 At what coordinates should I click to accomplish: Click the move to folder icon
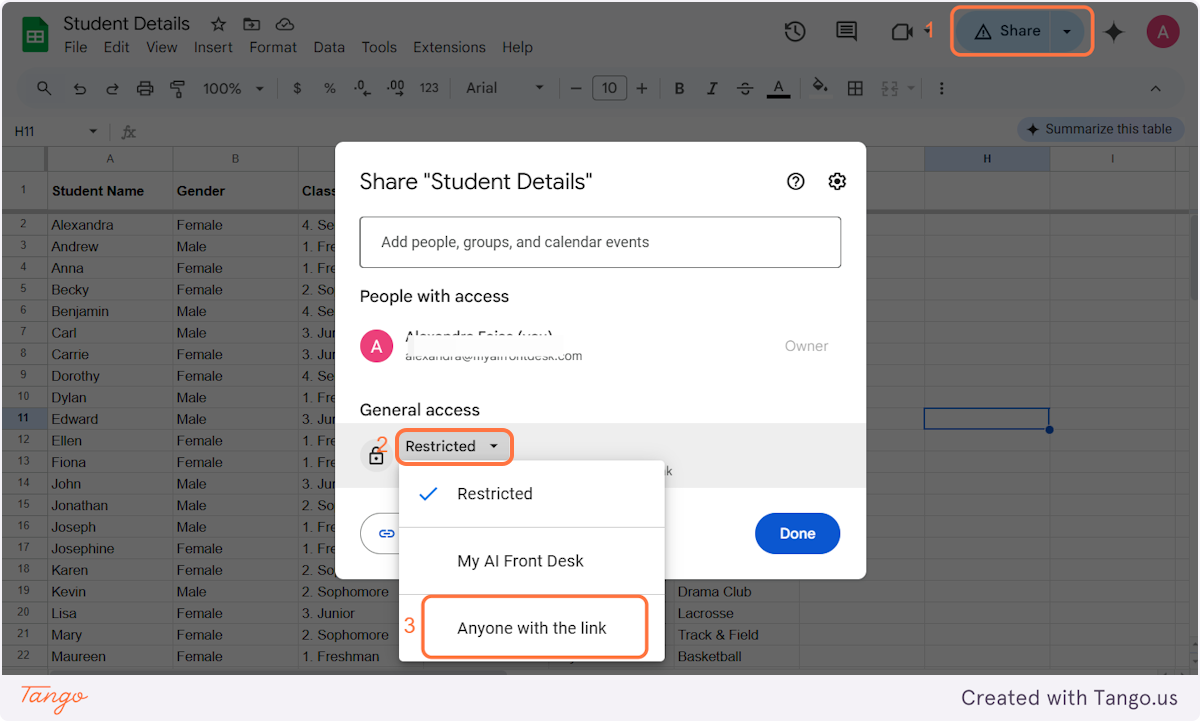[x=251, y=23]
